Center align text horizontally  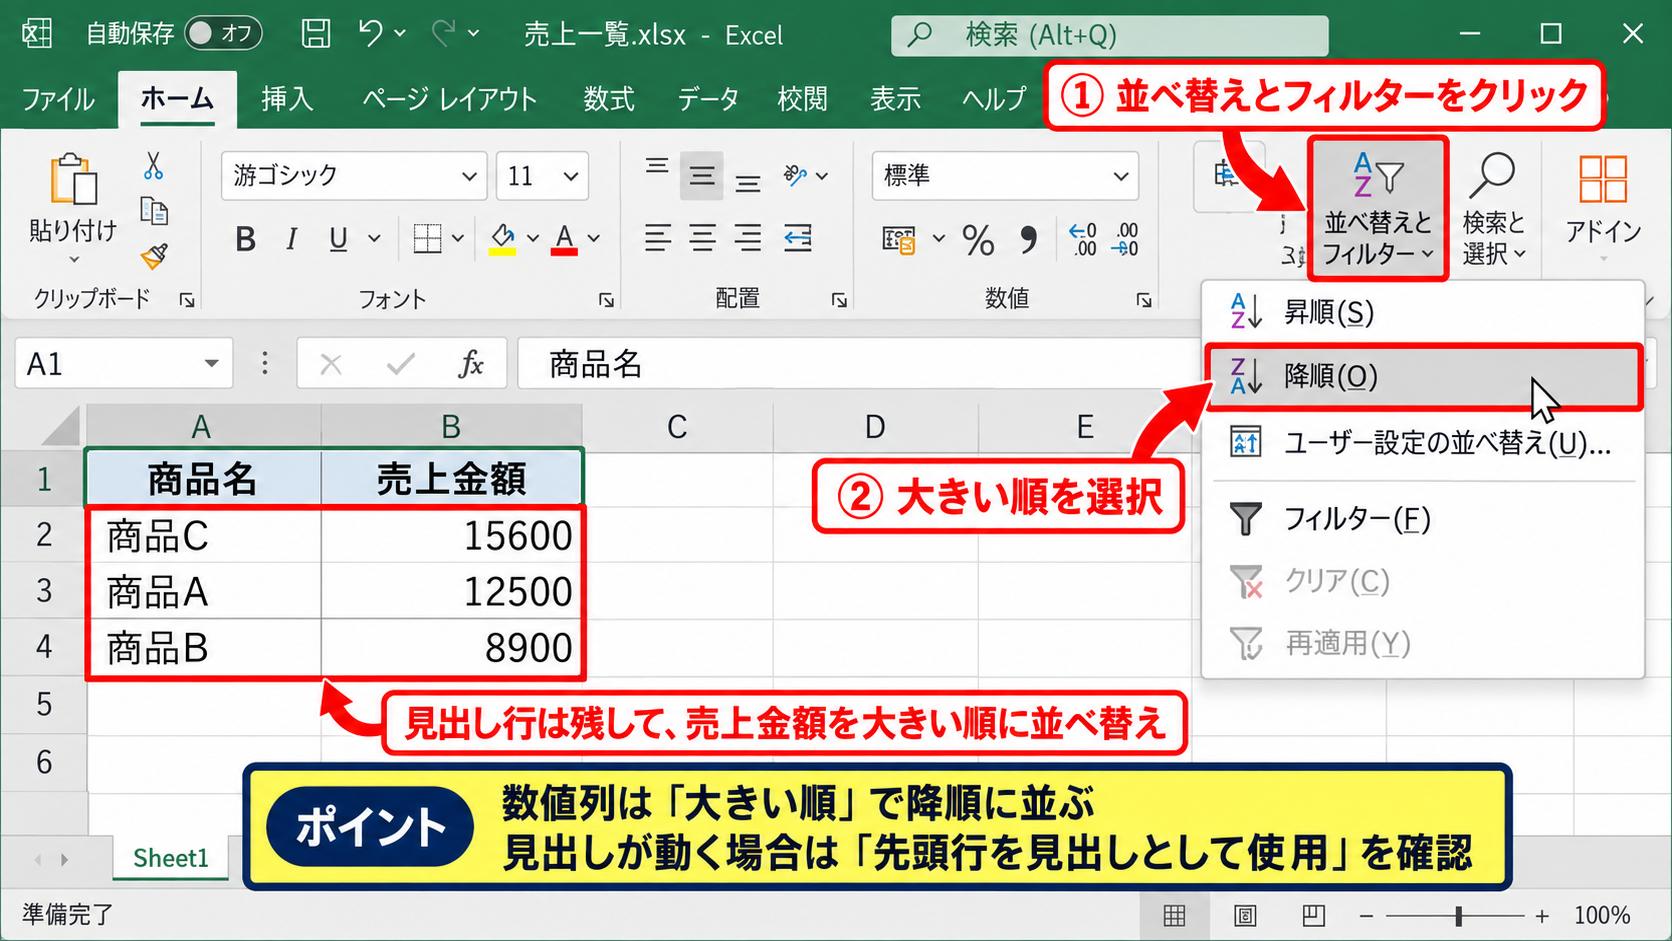click(x=702, y=238)
